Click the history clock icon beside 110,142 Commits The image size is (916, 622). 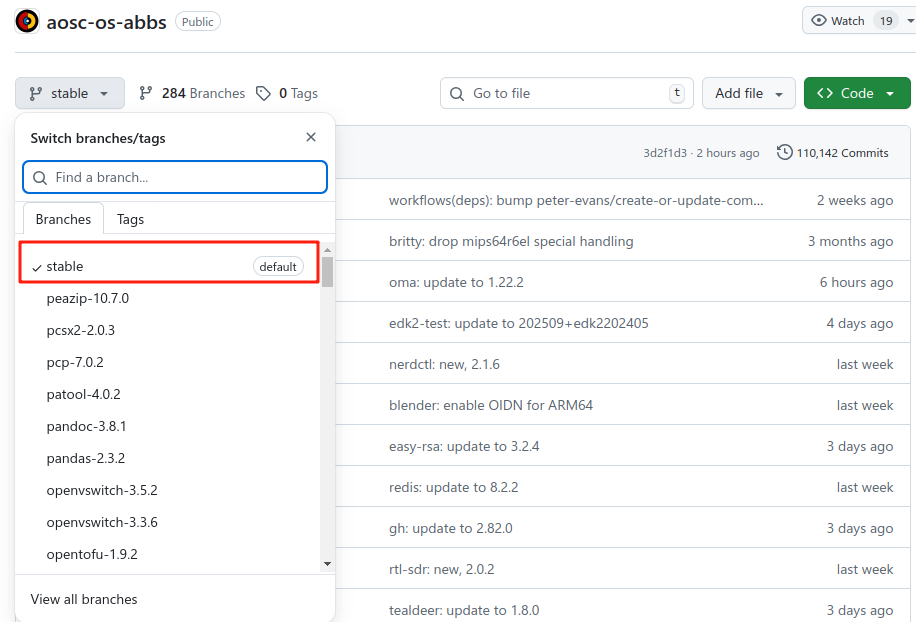(x=785, y=153)
